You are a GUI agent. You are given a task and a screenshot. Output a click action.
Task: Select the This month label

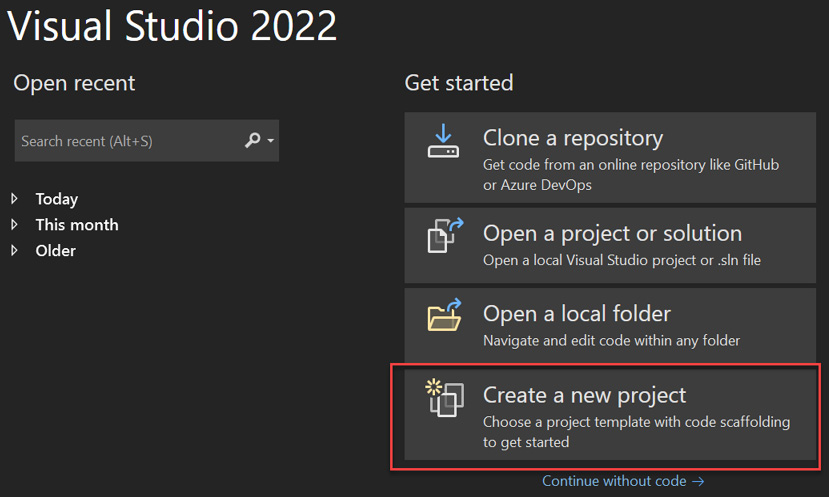(77, 225)
